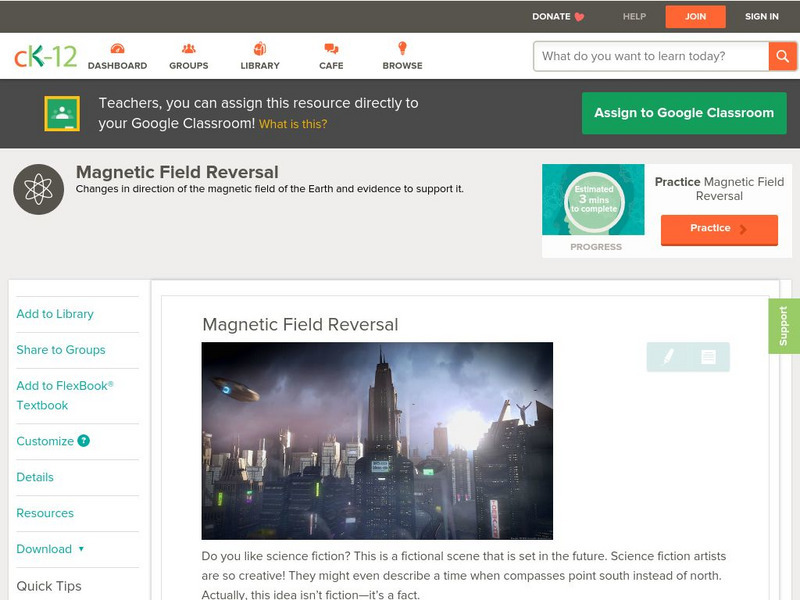
Task: Click the highlighter pencil tool icon
Action: [x=668, y=356]
